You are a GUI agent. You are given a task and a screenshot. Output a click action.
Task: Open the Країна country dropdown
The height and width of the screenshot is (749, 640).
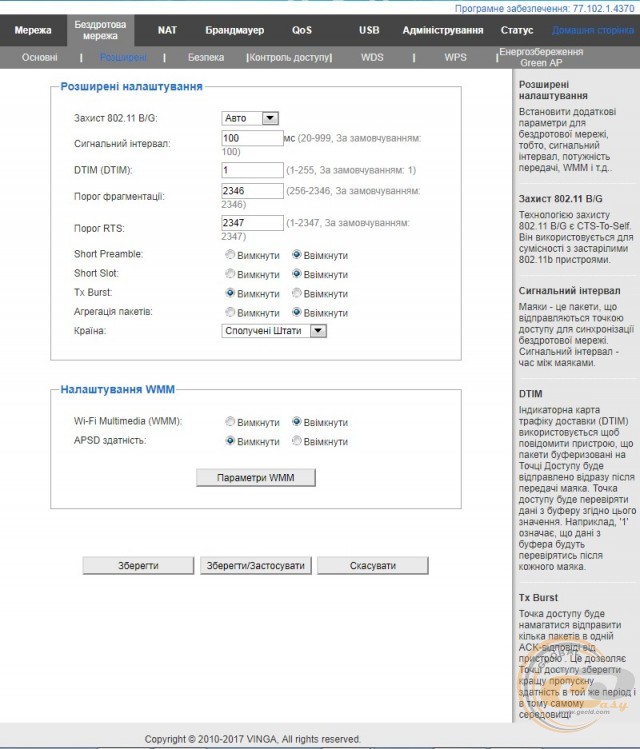[274, 330]
